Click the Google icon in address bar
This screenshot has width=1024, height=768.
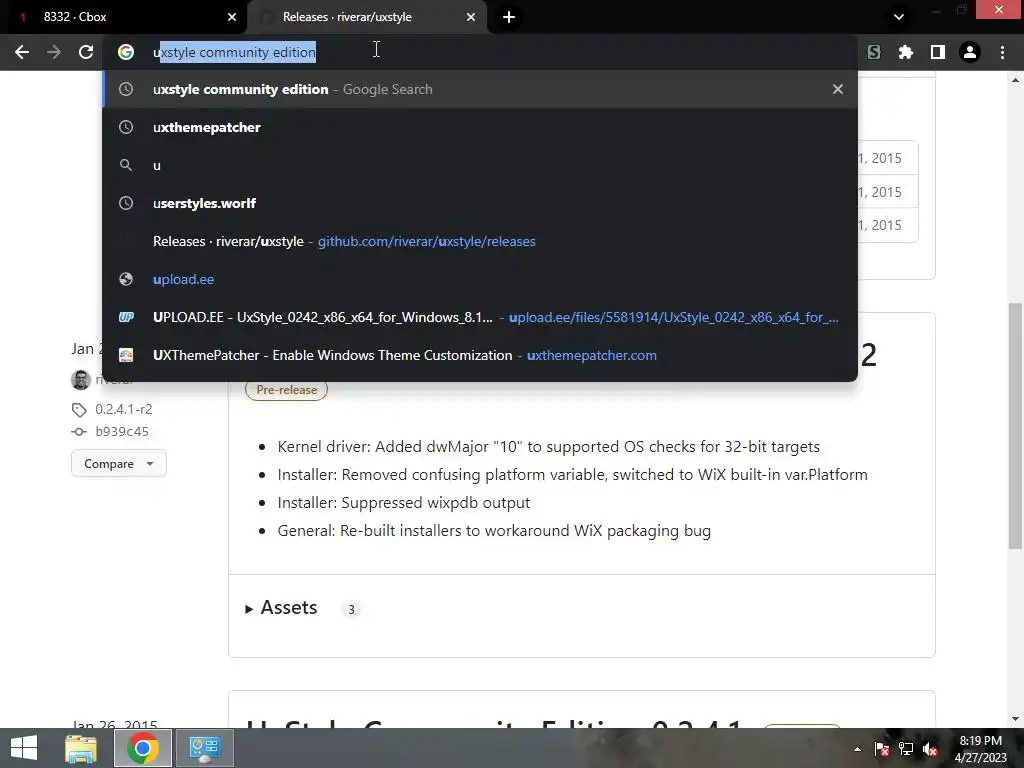tap(126, 52)
